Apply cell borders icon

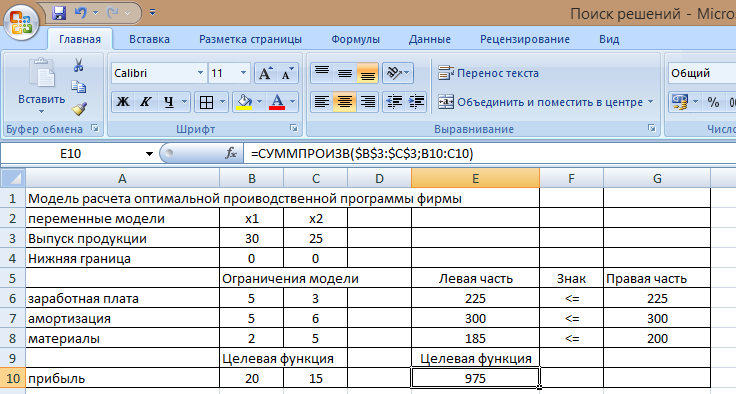(x=207, y=102)
